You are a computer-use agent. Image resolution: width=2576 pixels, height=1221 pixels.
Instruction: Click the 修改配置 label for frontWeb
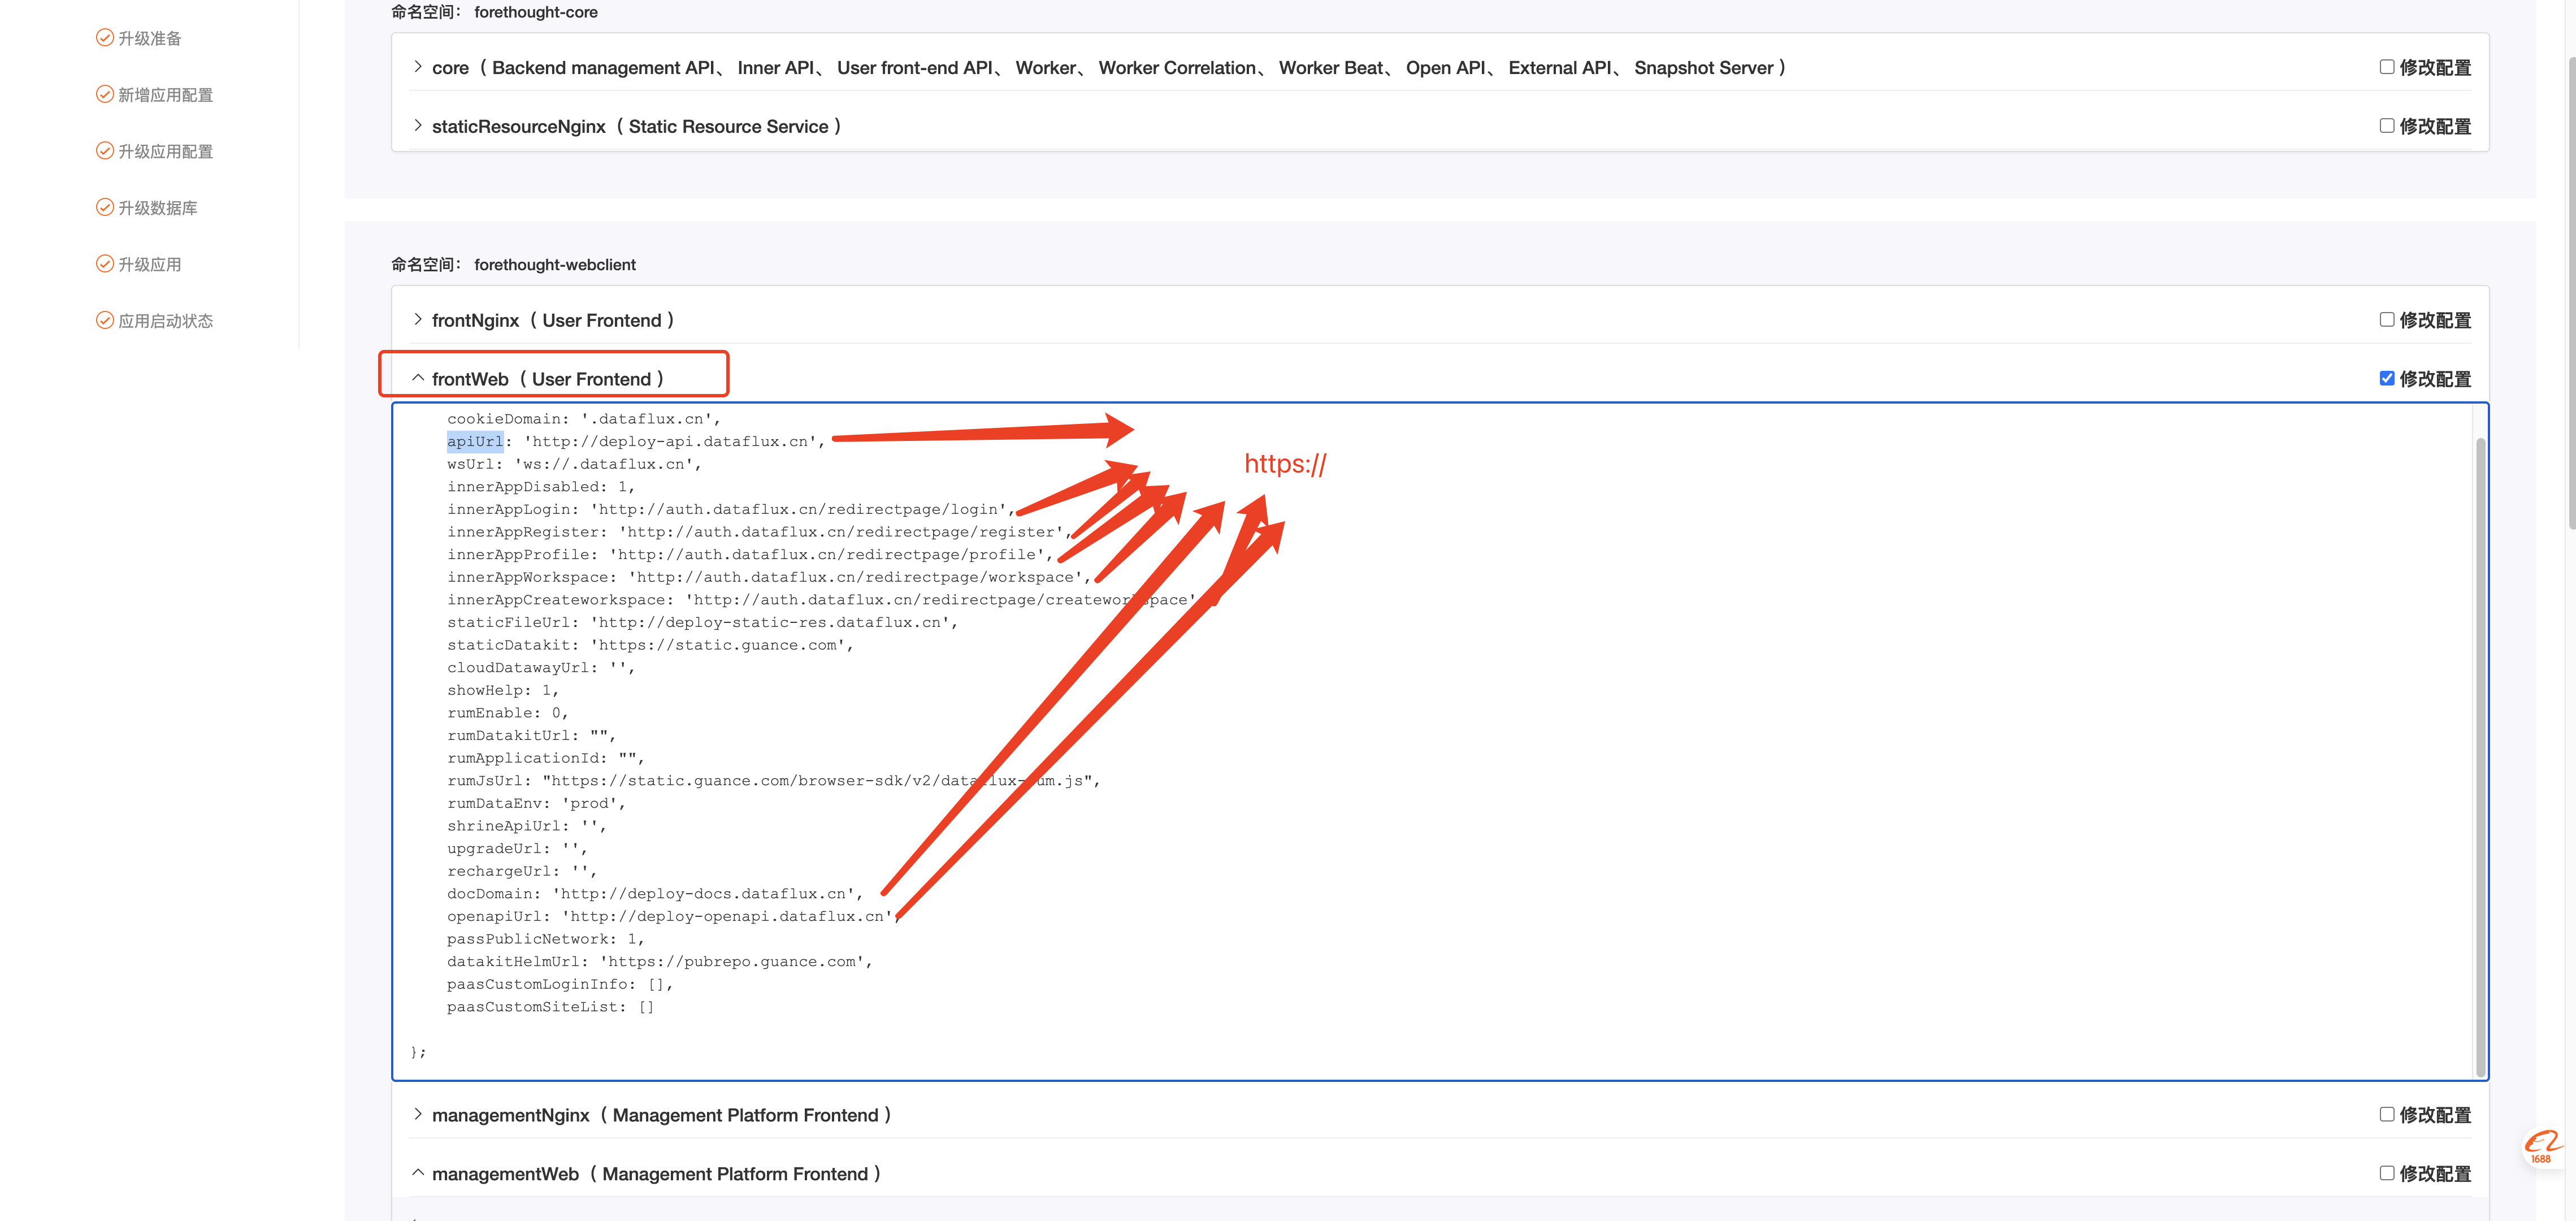2435,379
